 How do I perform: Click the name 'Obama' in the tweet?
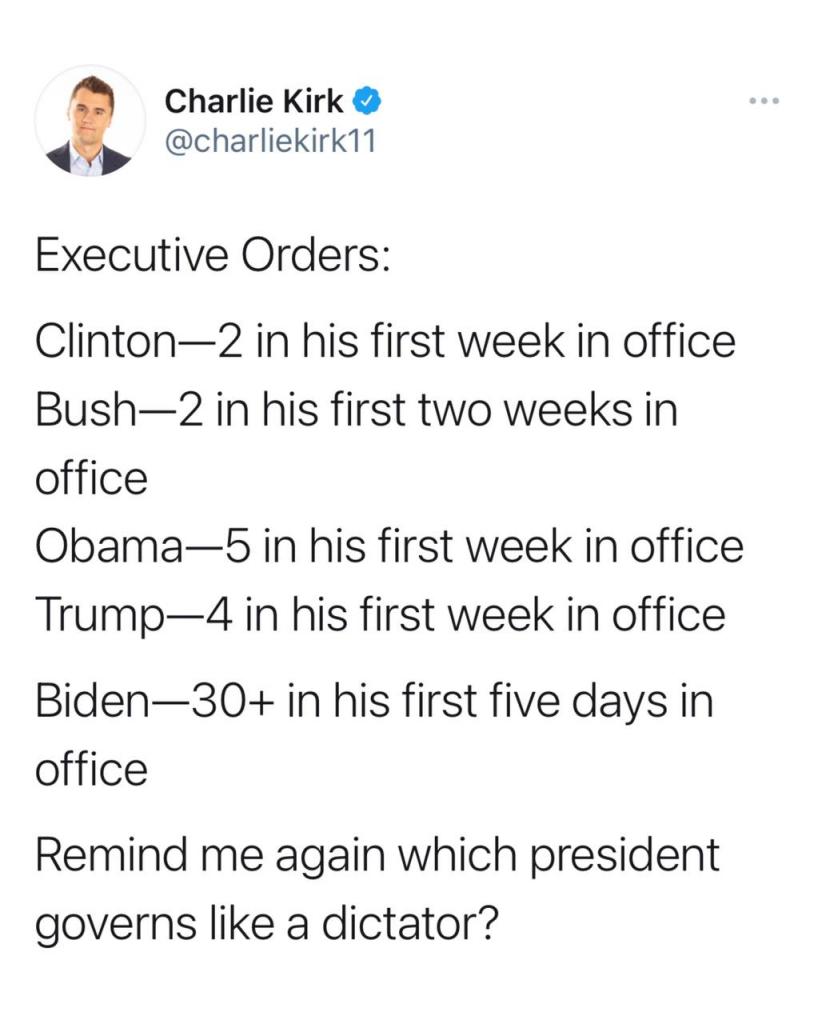[108, 546]
